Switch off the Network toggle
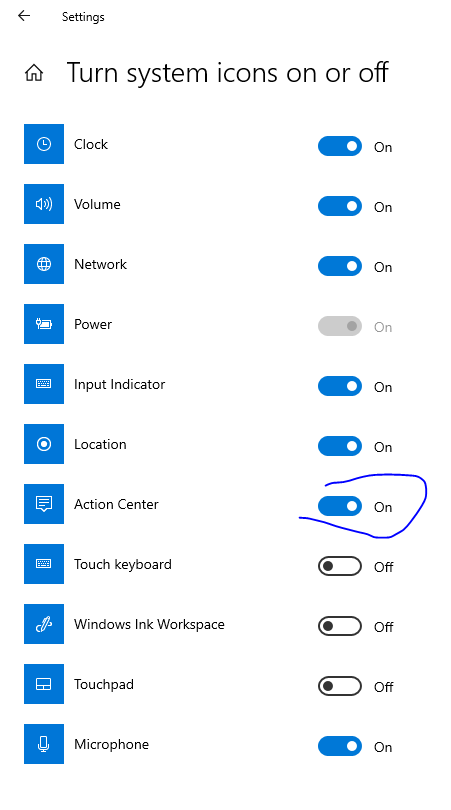The height and width of the screenshot is (810, 451). click(x=340, y=266)
